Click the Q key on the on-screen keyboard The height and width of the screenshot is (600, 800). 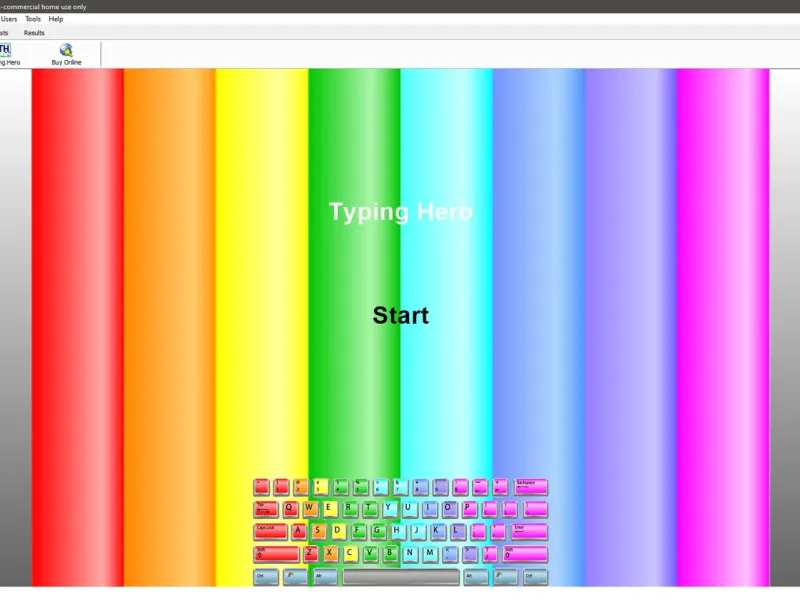tap(289, 509)
